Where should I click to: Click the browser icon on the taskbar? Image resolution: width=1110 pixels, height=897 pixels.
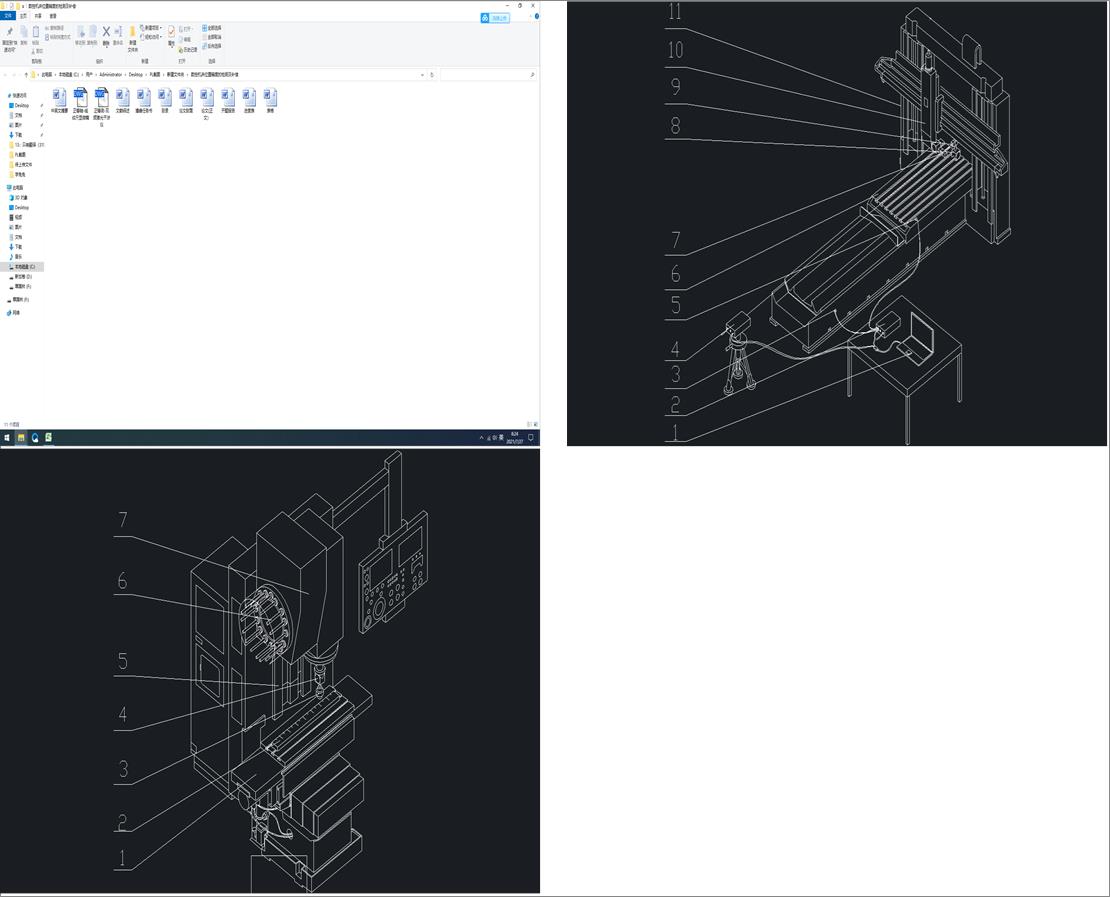coord(35,438)
